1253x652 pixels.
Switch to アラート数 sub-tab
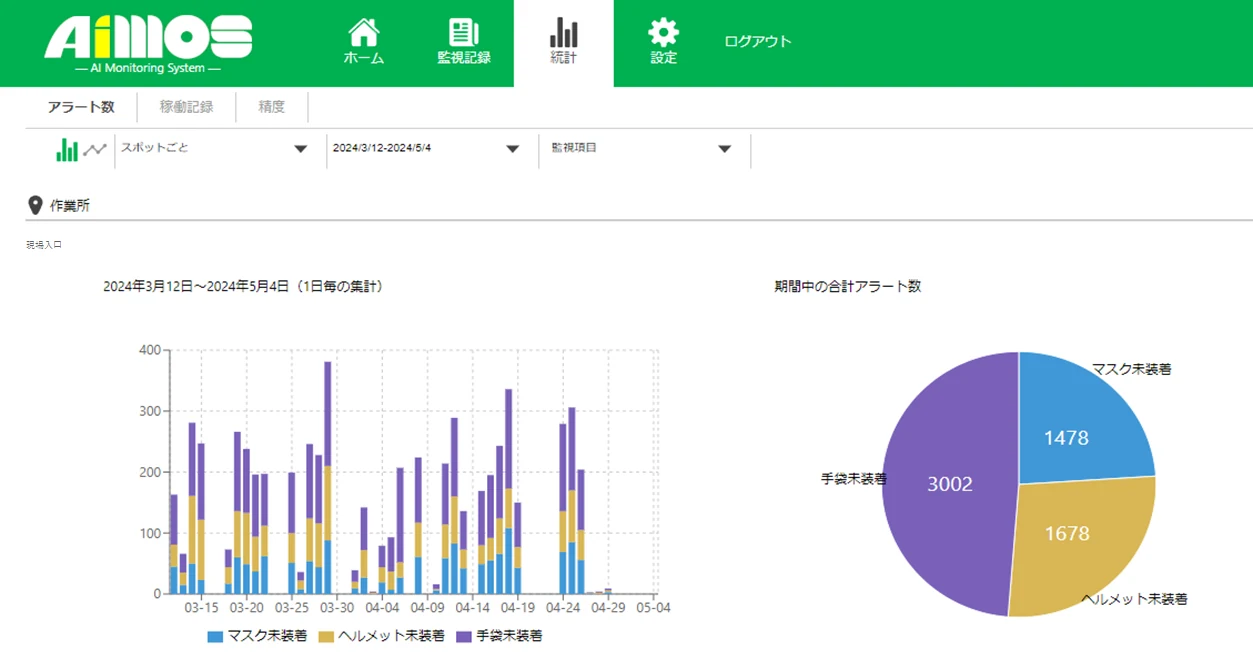tap(81, 107)
